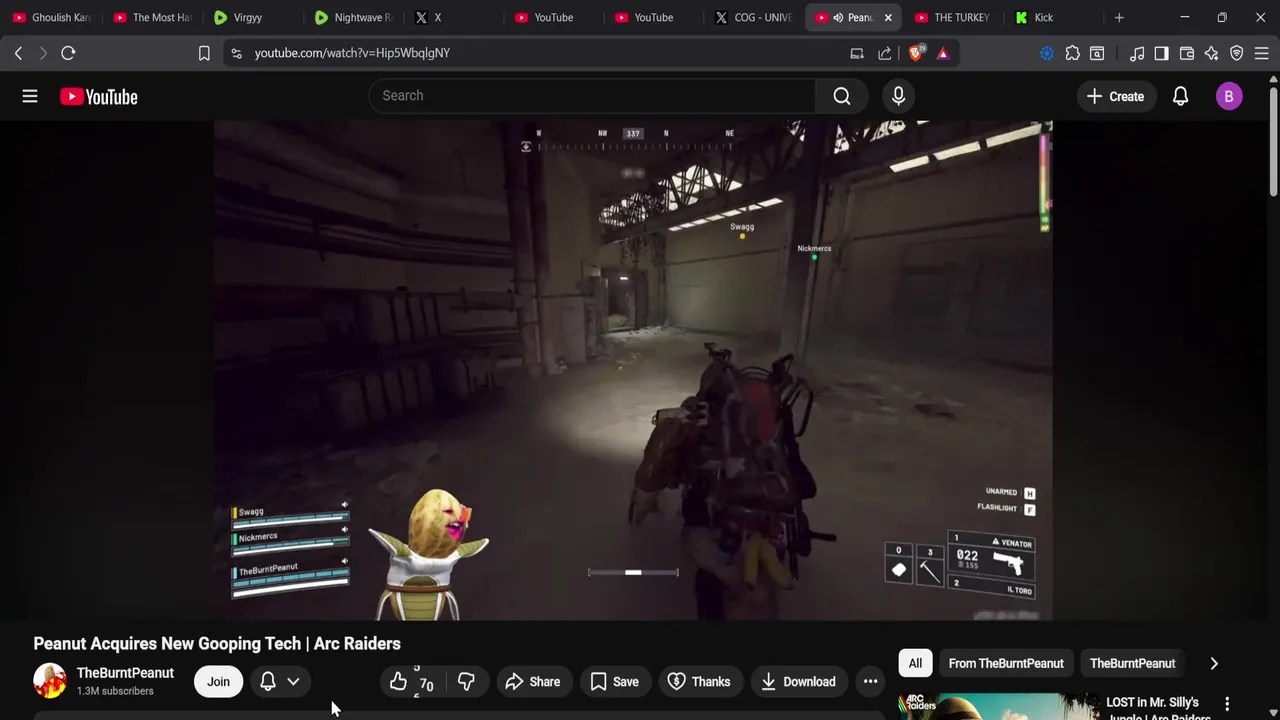Click the 1.3M subscribers text
Screen dimensions: 1280x720
click(115, 691)
